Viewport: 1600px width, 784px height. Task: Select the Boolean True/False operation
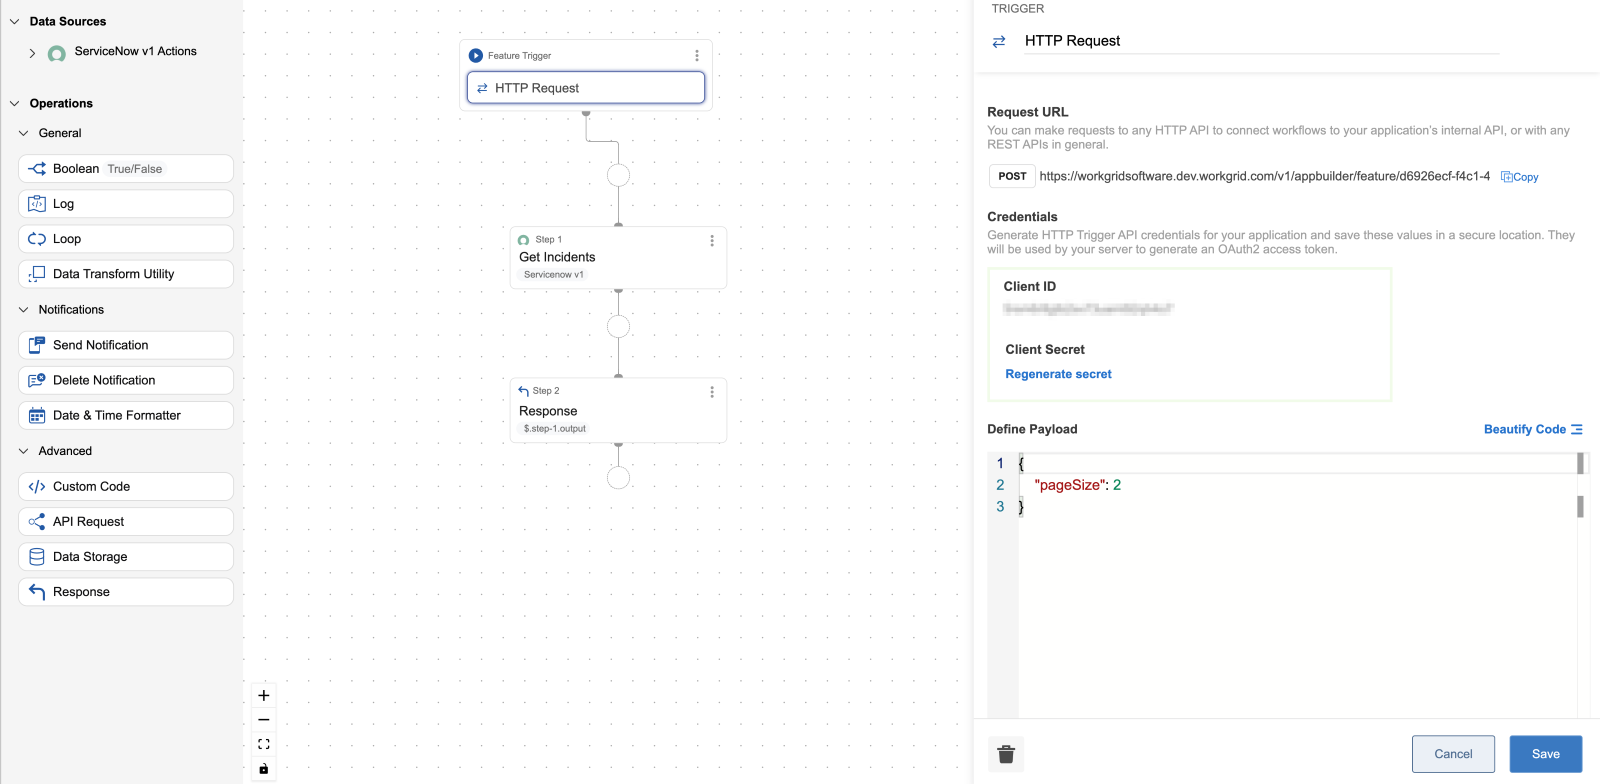126,169
